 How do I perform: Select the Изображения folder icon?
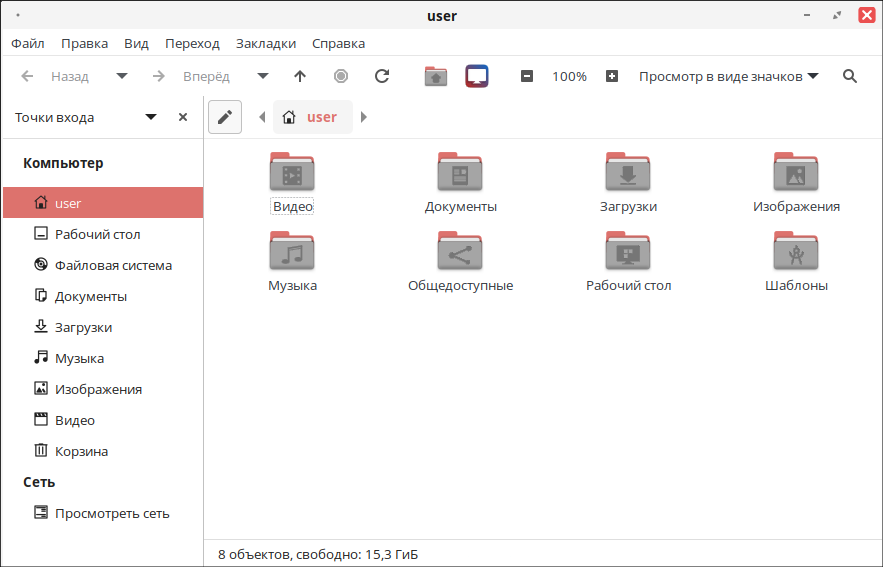796,172
